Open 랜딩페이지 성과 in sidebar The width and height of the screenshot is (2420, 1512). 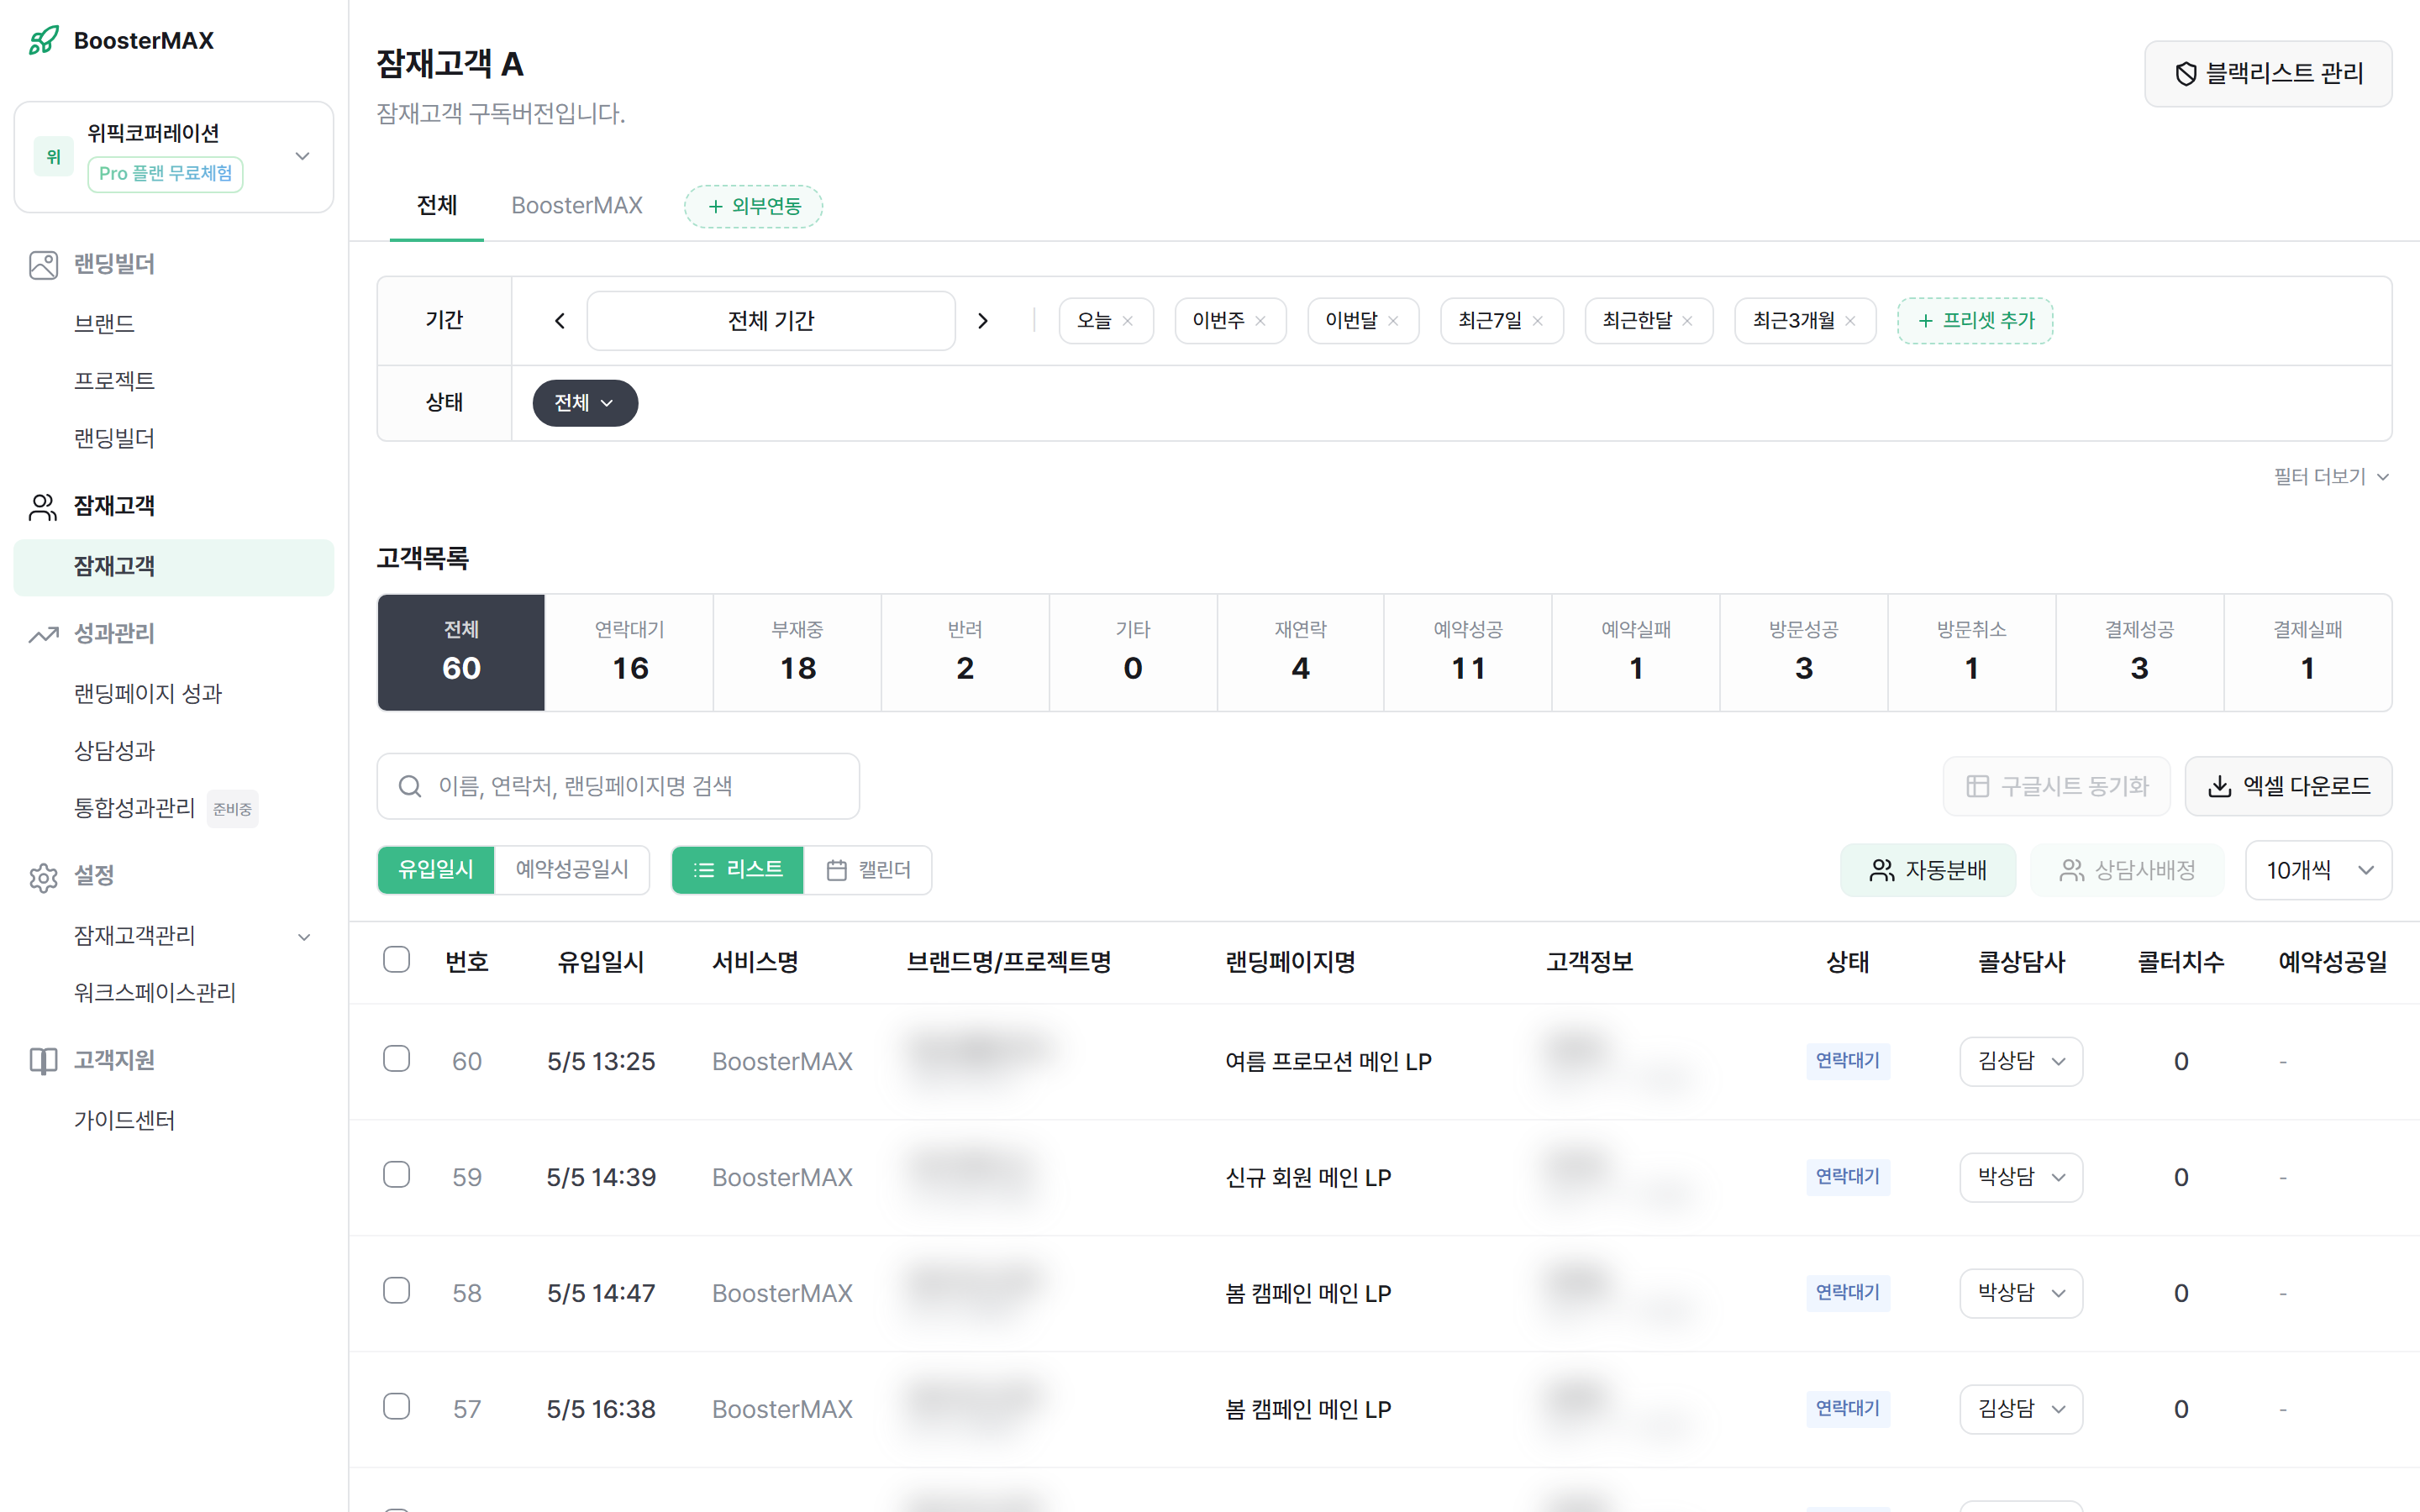148,694
